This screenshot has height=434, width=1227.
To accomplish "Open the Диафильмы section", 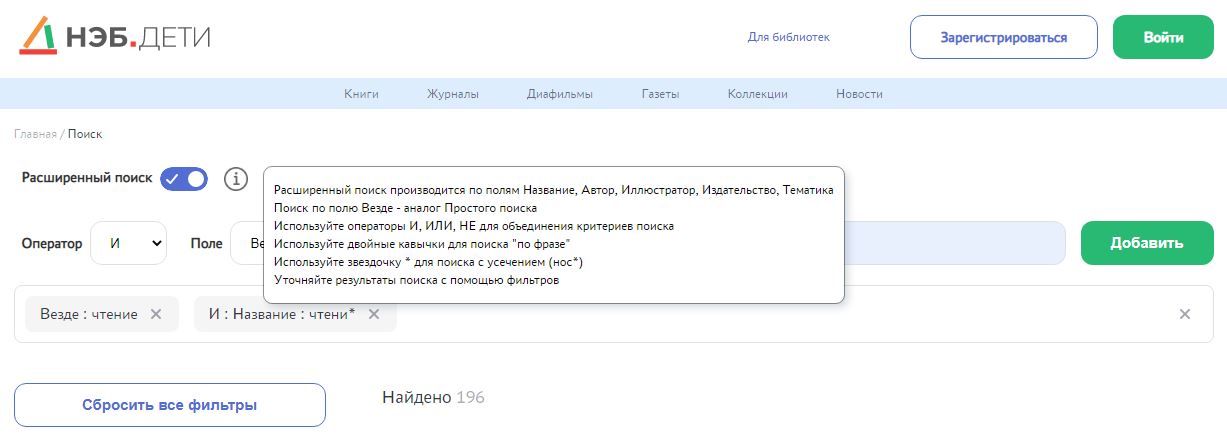I will pos(560,94).
